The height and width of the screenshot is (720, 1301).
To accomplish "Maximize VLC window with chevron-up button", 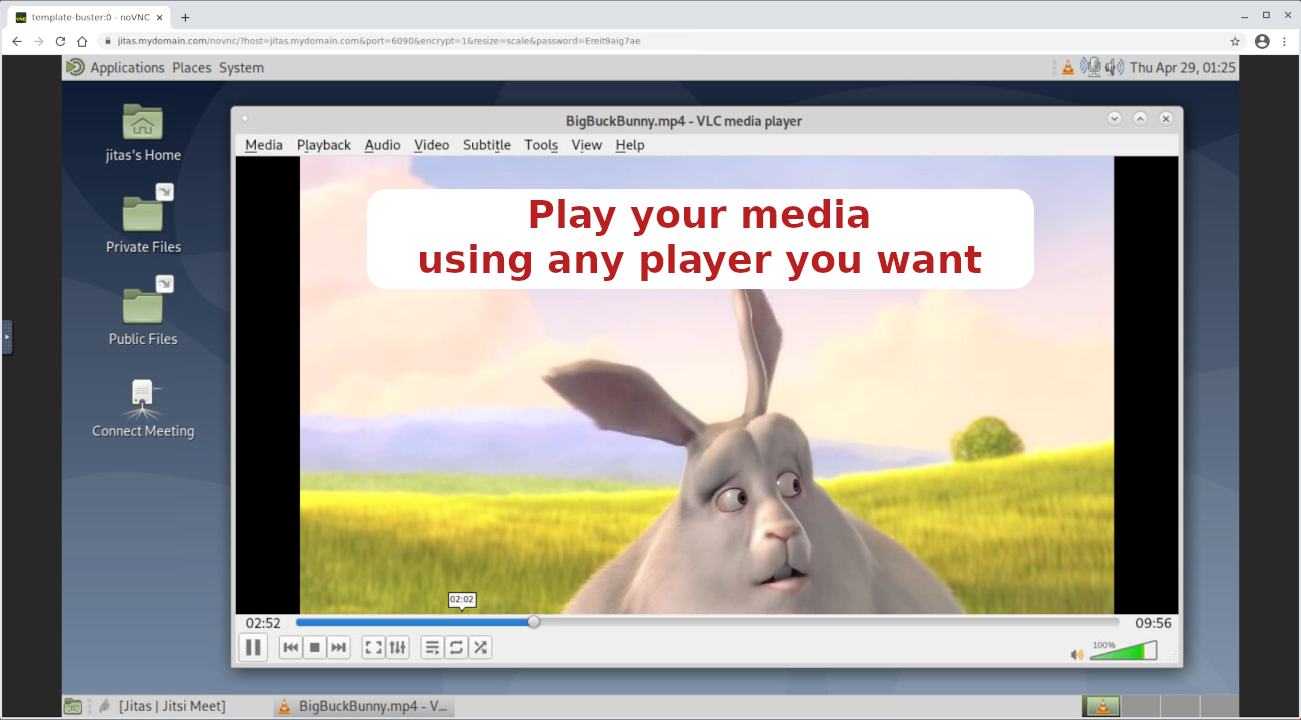I will 1140,119.
